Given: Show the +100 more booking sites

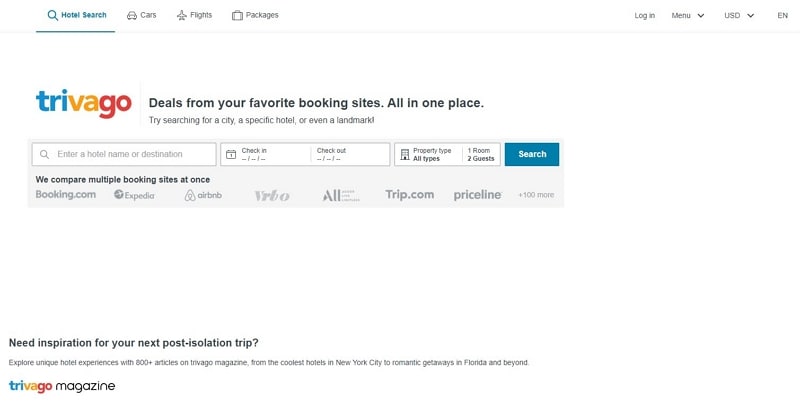Looking at the screenshot, I should (536, 195).
